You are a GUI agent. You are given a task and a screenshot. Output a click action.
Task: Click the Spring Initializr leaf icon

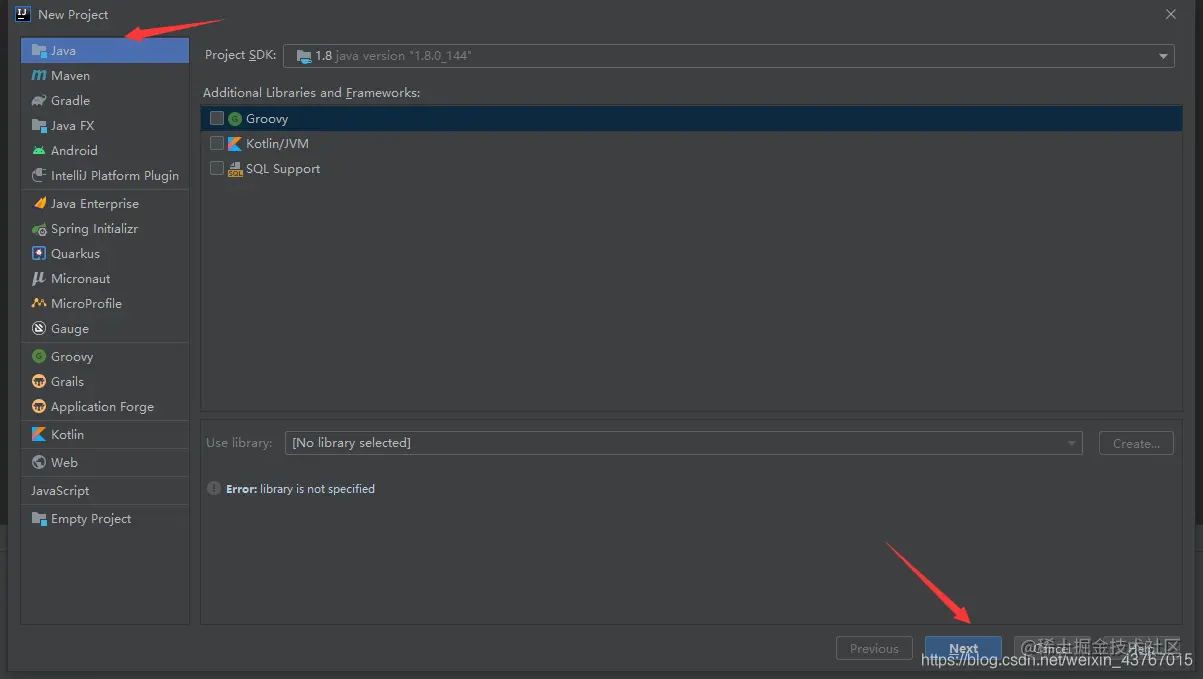point(39,228)
